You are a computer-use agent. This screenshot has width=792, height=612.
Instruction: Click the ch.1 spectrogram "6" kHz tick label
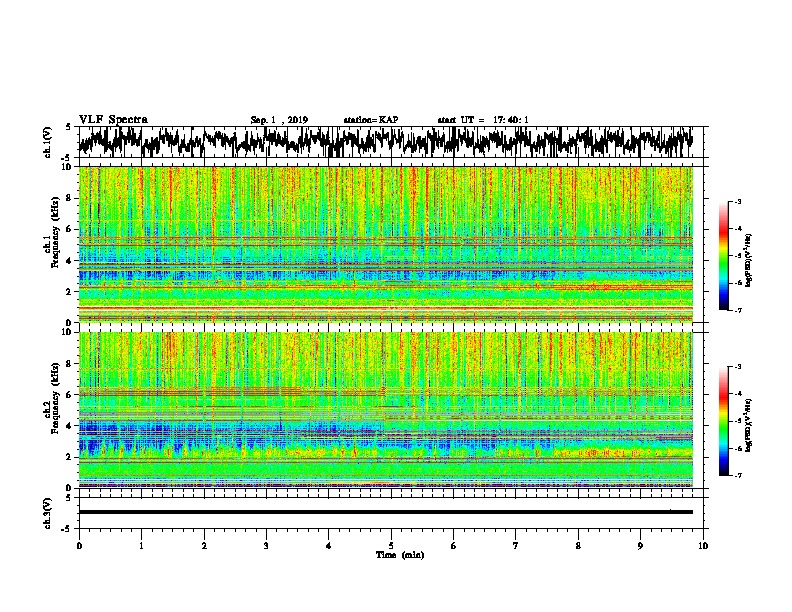[70, 229]
